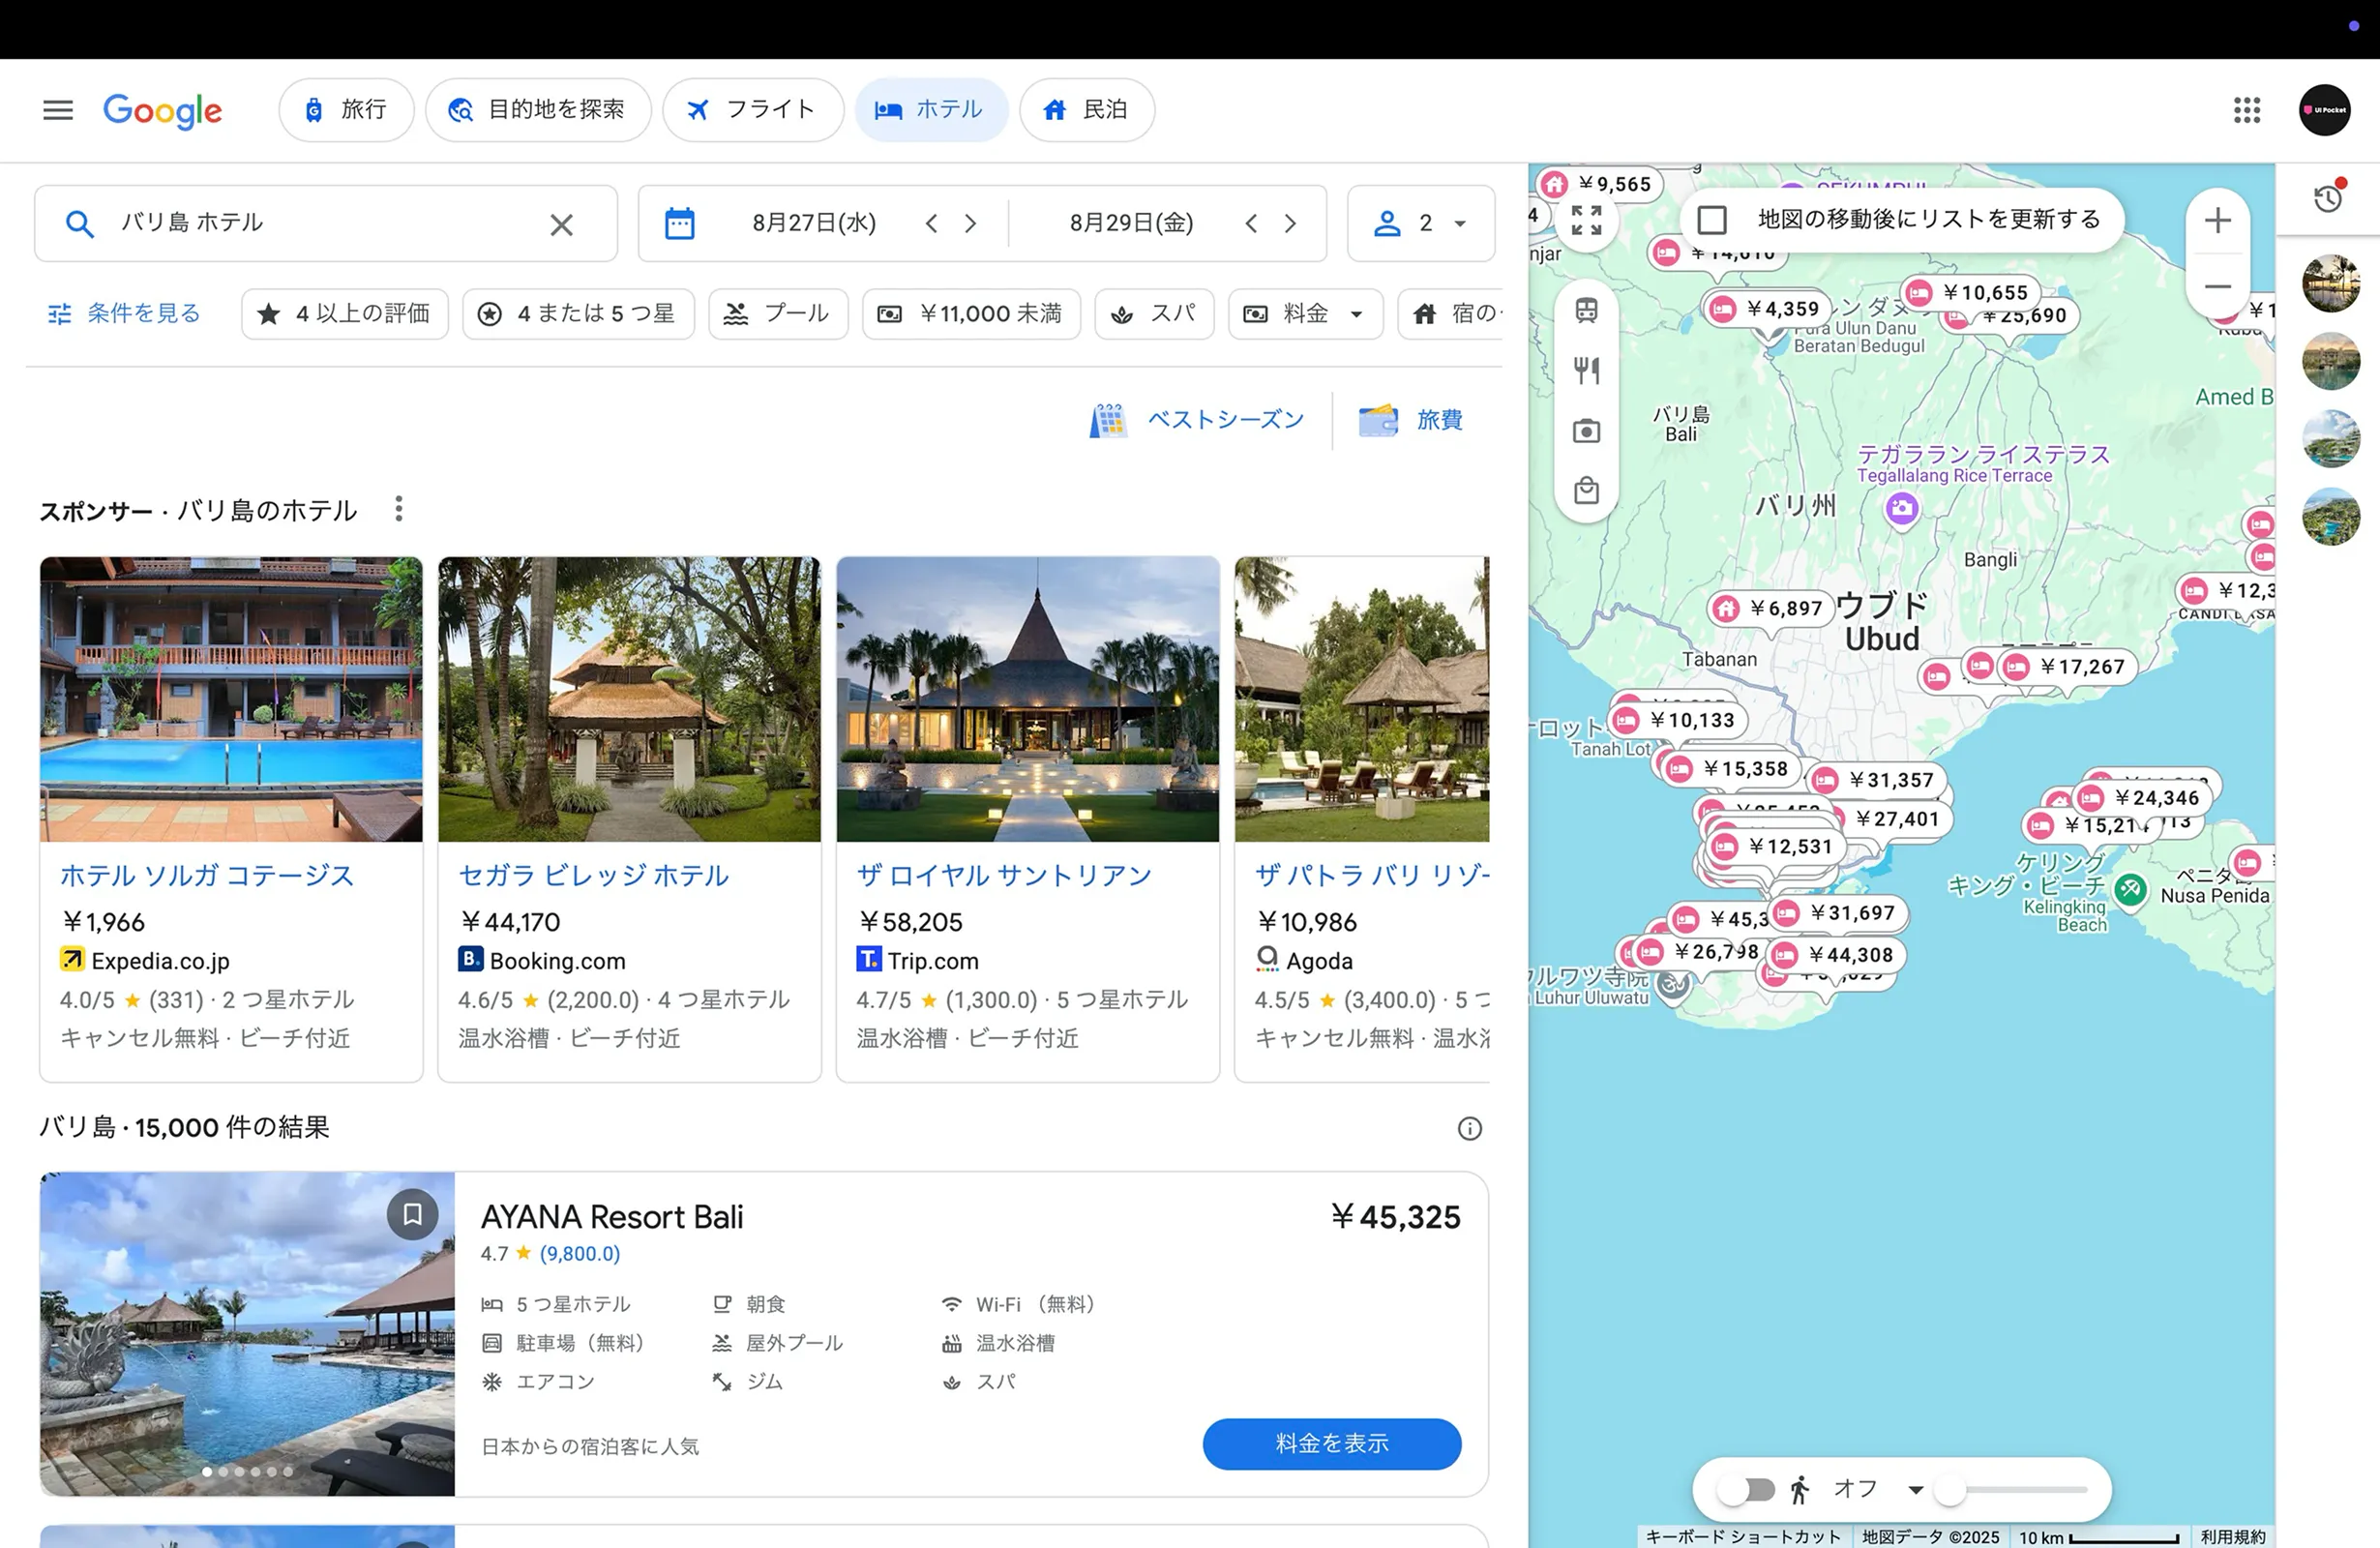Toggle the スパ filter chip

1154,314
